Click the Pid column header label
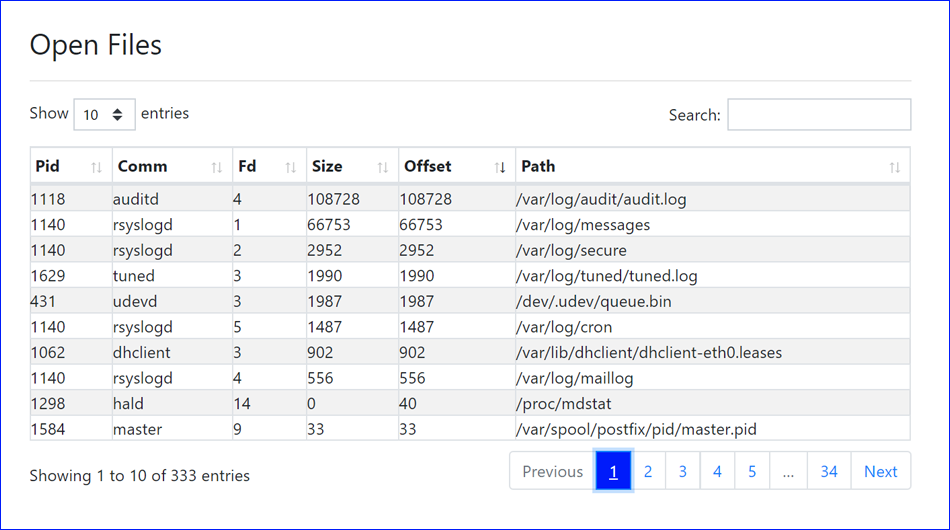 (47, 167)
